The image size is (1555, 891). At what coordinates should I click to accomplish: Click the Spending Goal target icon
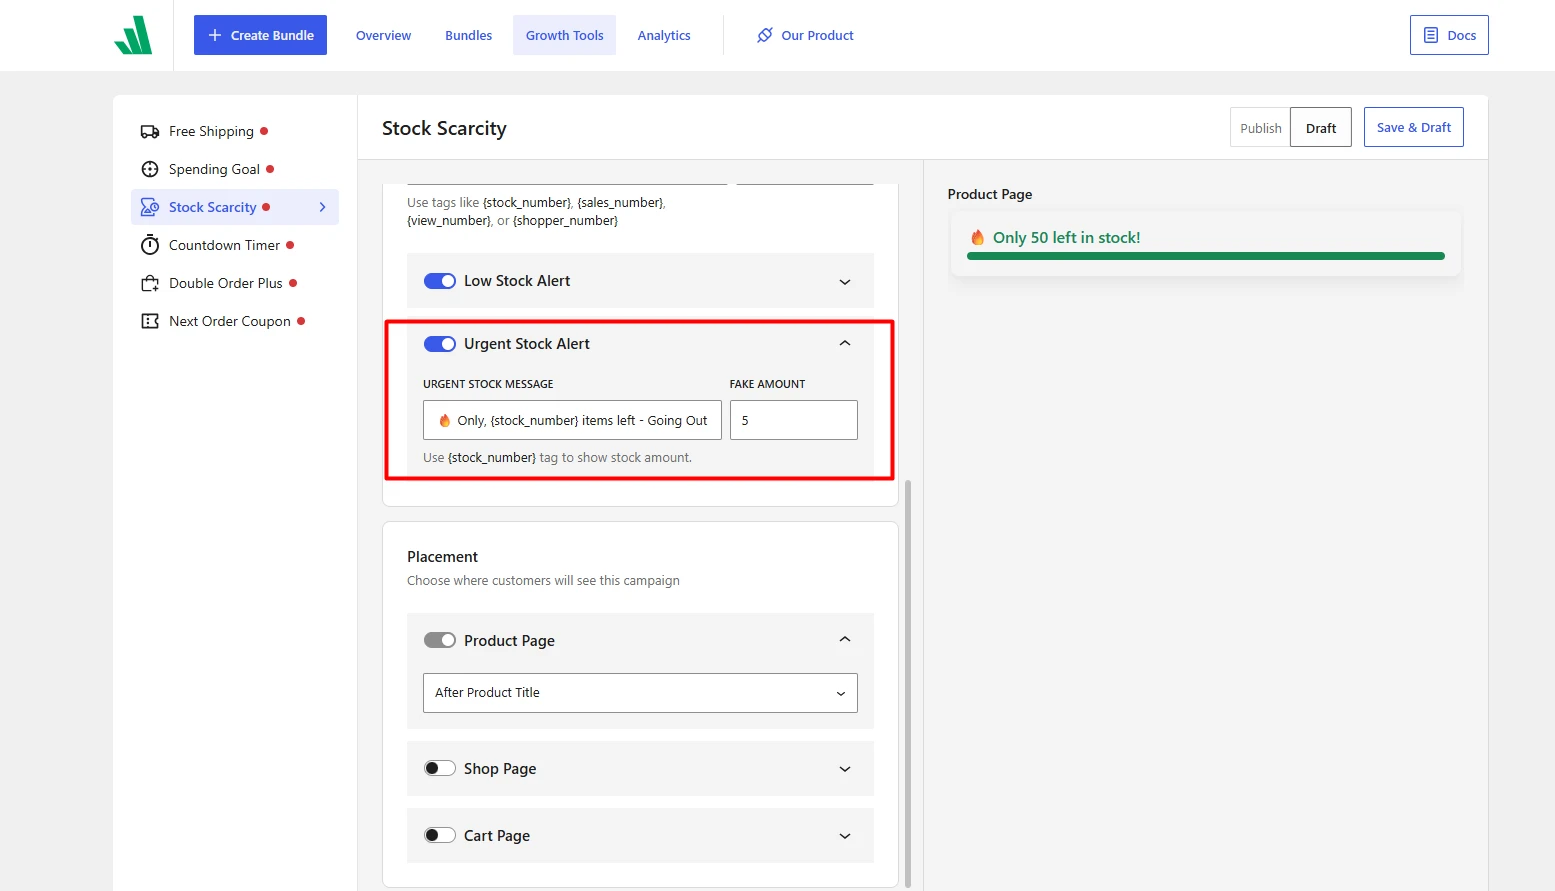pos(150,169)
